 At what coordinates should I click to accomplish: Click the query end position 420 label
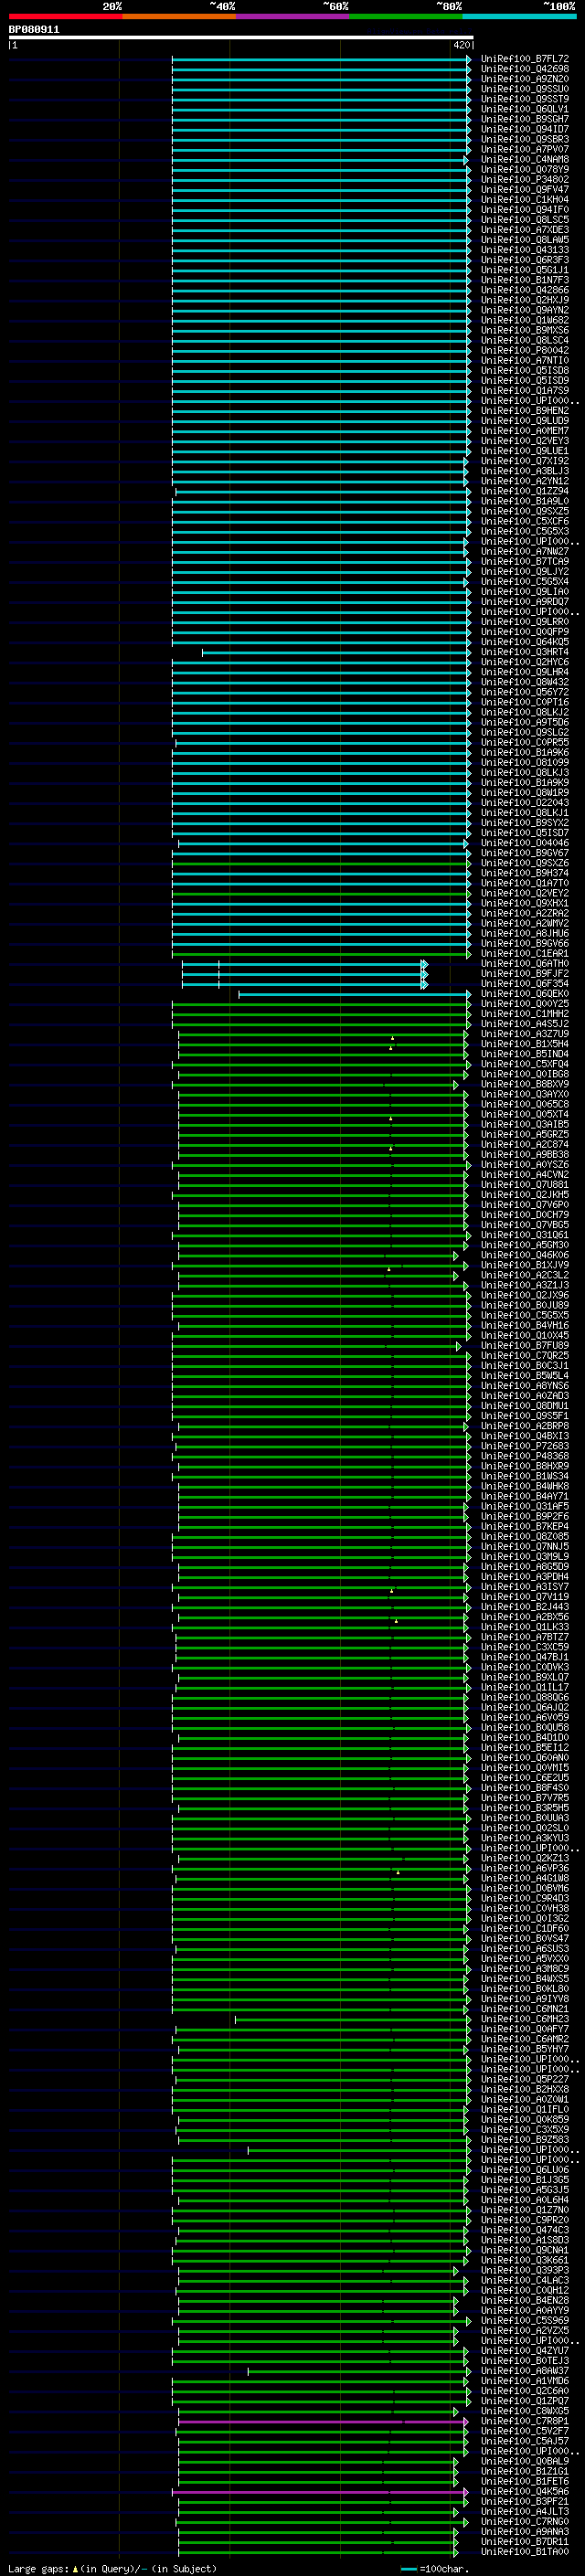[461, 45]
